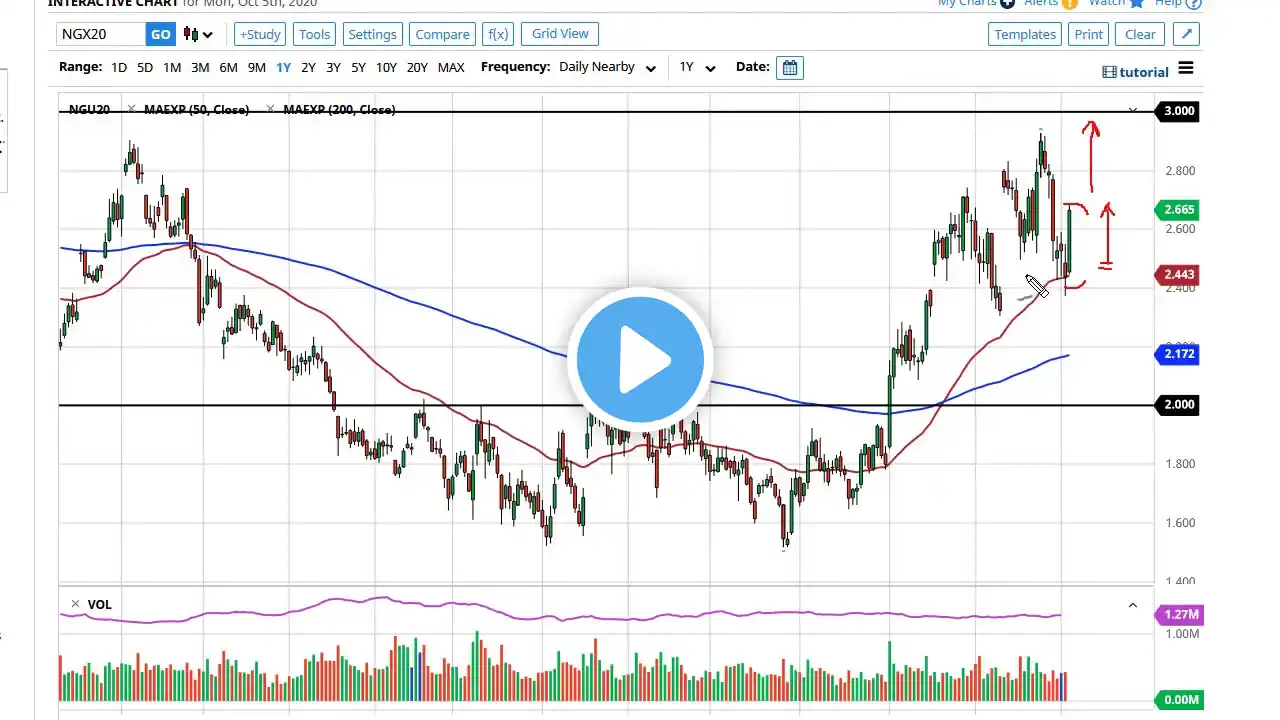Open the Compare panel
This screenshot has height=720, width=1280.
[442, 34]
